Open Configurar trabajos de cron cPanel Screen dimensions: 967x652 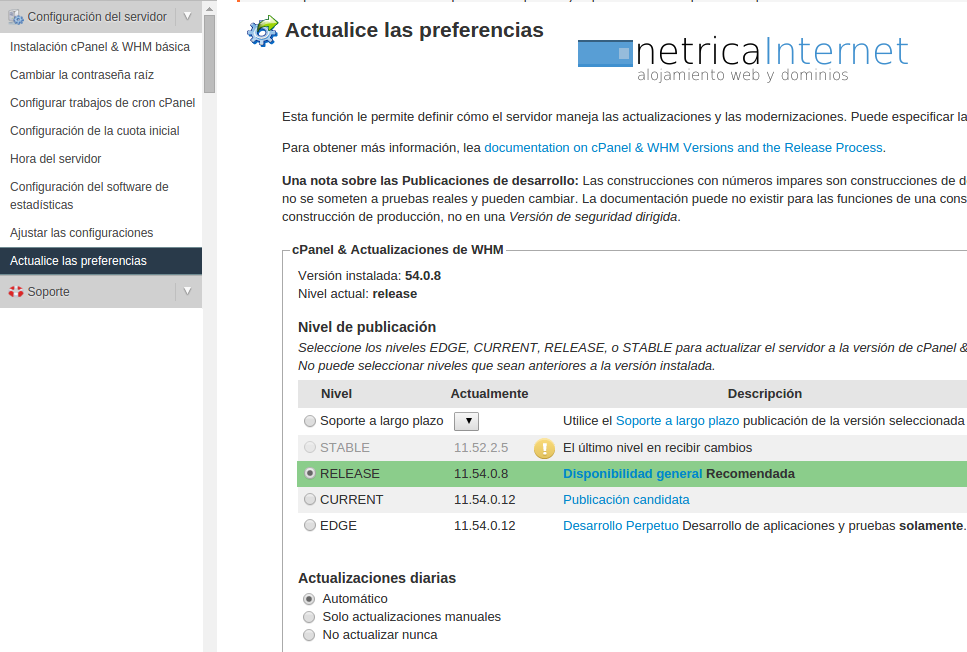point(102,103)
